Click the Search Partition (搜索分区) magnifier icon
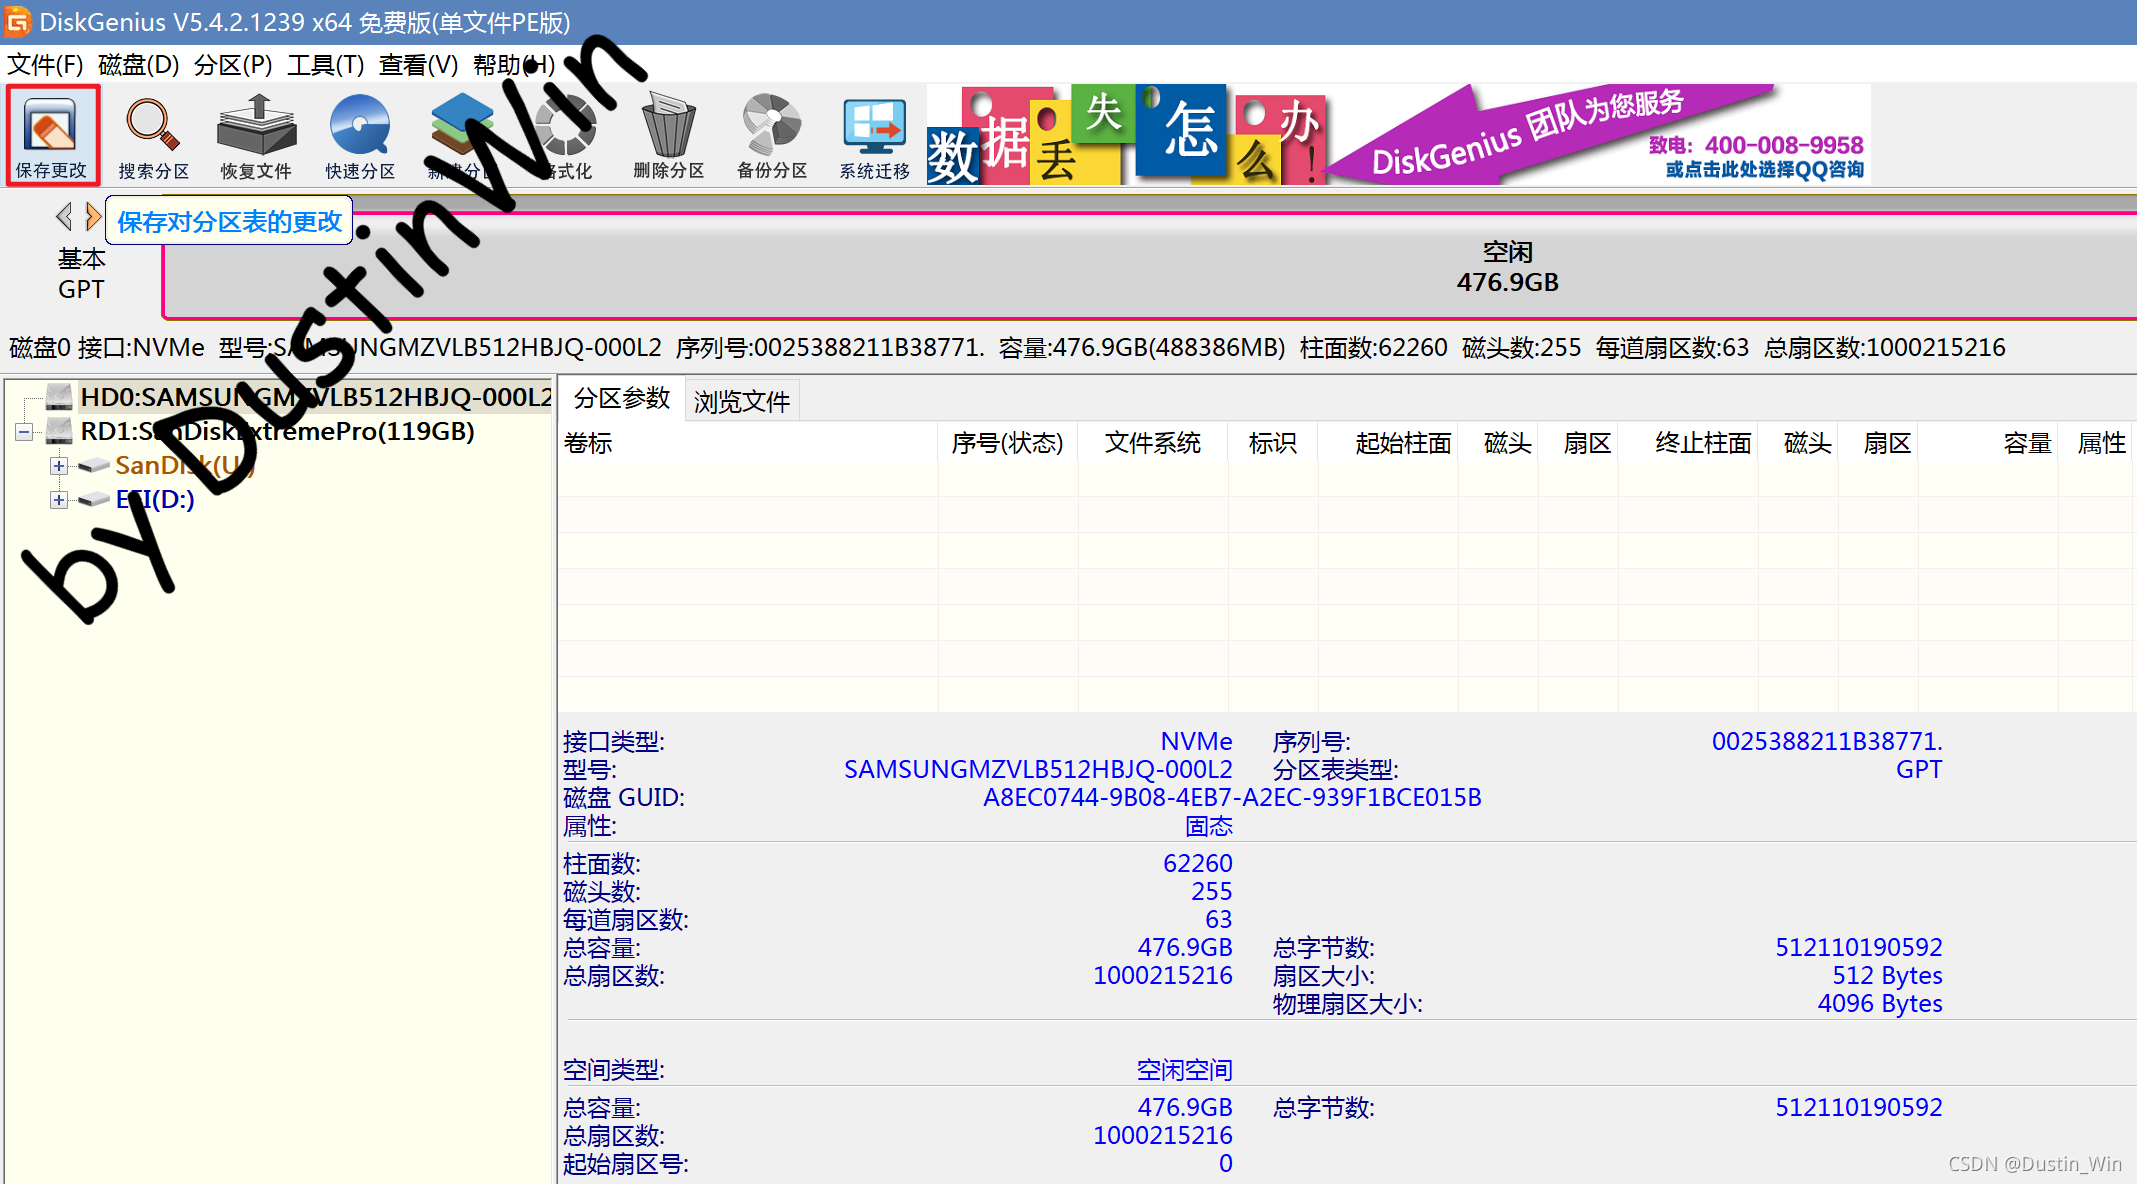The image size is (2137, 1184). point(153,135)
